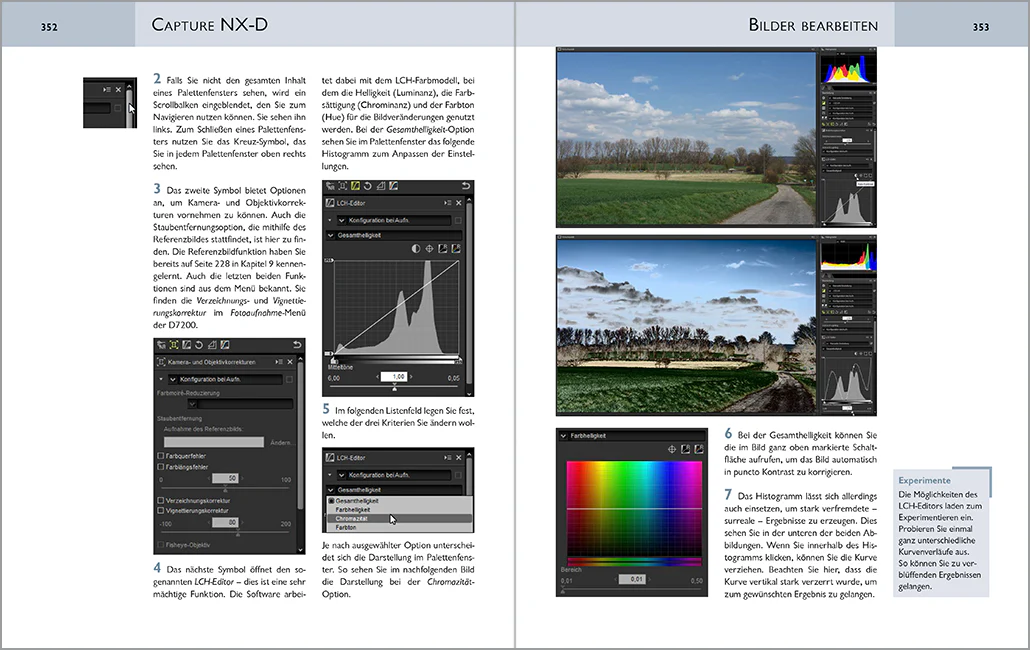The width and height of the screenshot is (1030, 650).
Task: Collapse the triangle beside Konfiguration in Kamera- und Objektivkorrekturen
Action: [x=161, y=379]
